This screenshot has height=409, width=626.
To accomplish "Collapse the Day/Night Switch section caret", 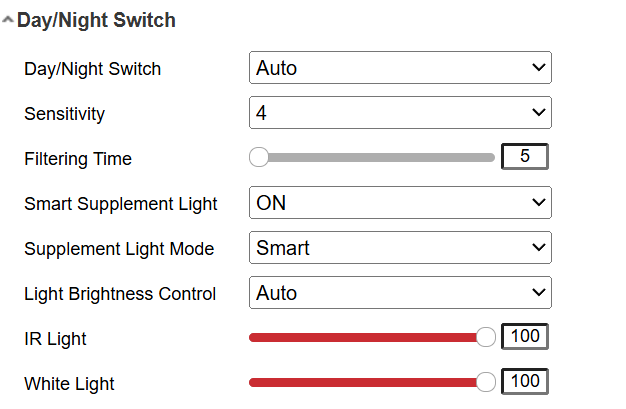I will pos(8,20).
